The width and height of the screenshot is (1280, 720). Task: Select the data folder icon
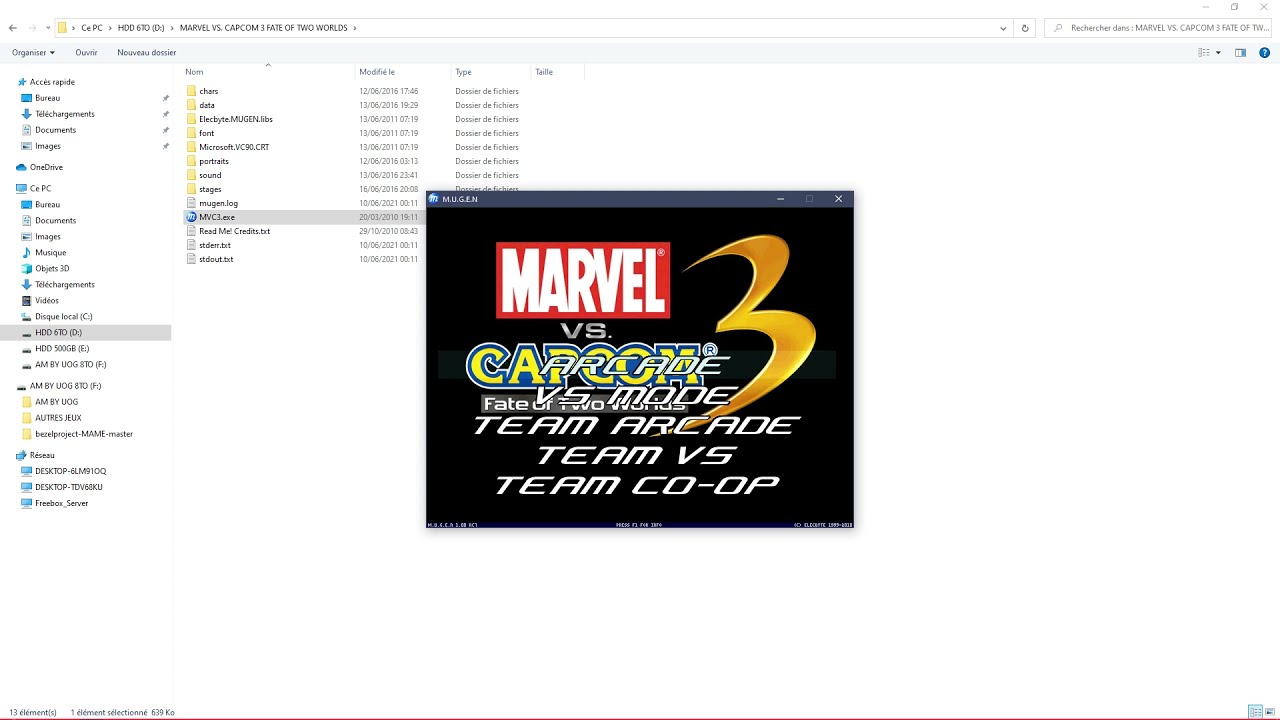click(x=191, y=105)
